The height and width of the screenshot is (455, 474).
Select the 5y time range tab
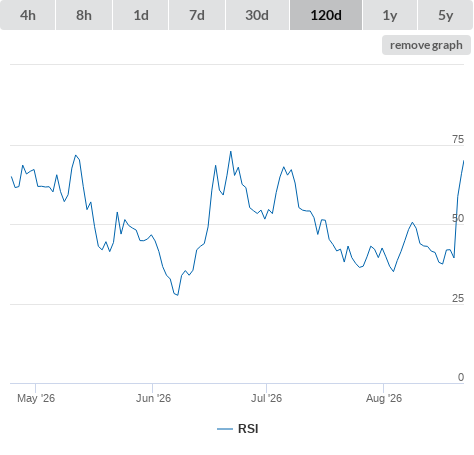coord(445,15)
